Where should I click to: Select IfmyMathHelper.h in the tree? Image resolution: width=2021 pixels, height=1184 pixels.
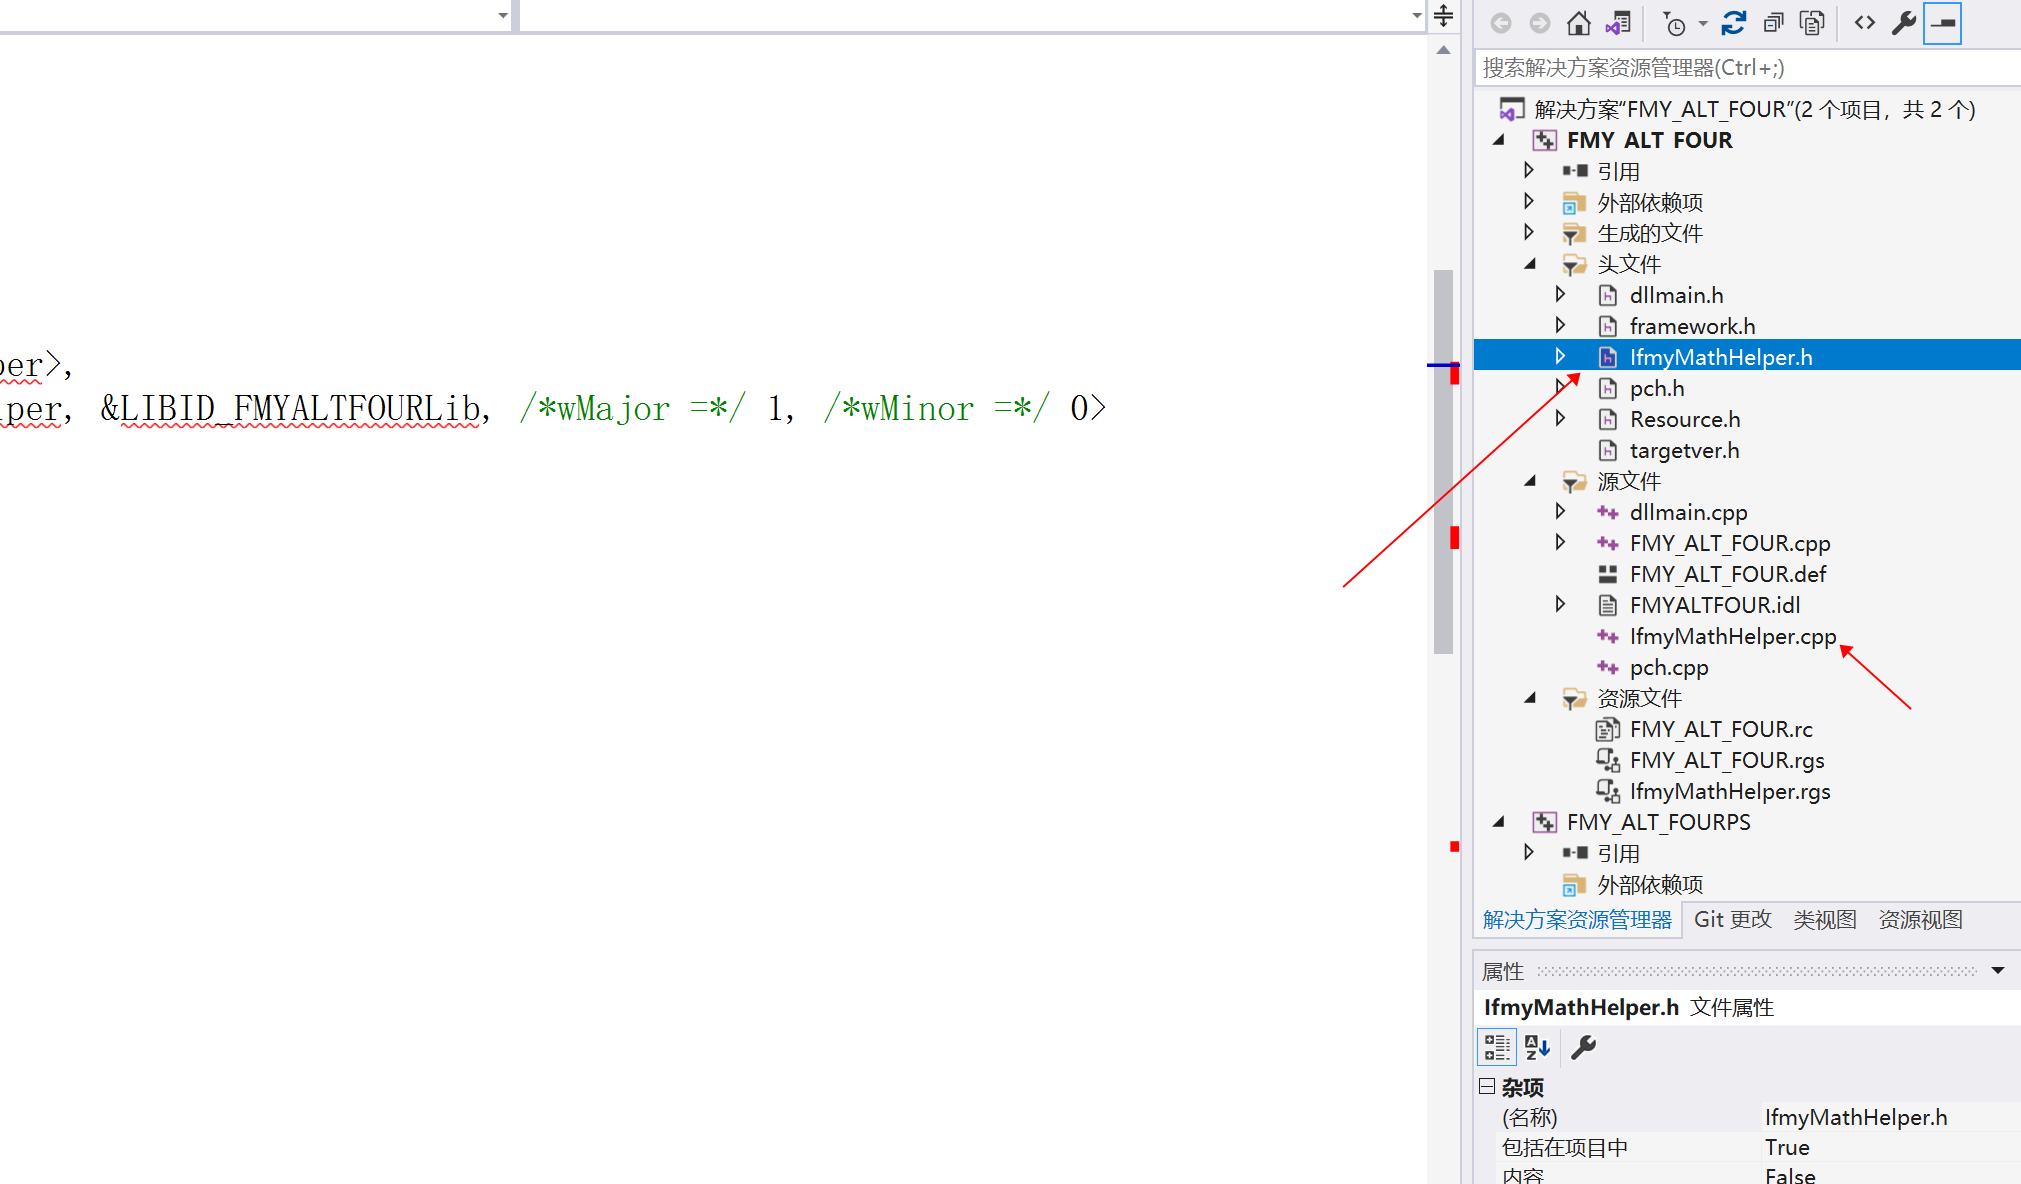coord(1721,357)
